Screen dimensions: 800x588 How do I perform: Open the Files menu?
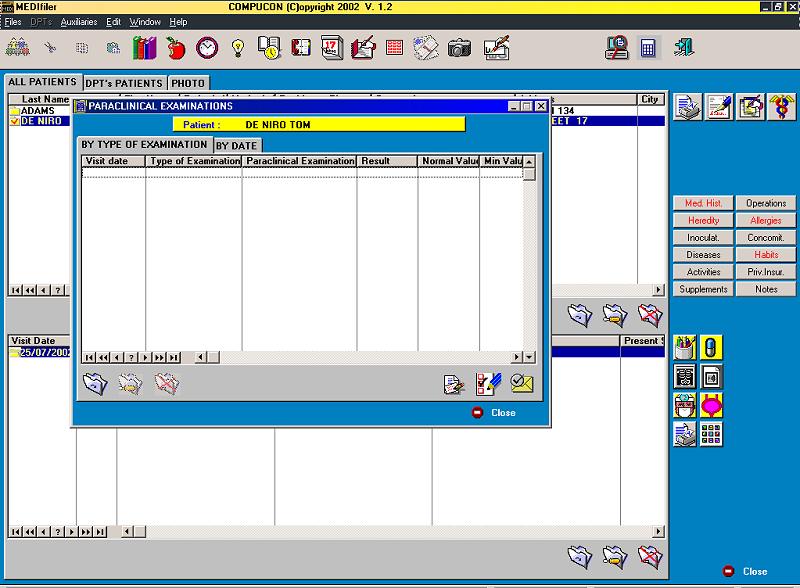click(x=13, y=22)
